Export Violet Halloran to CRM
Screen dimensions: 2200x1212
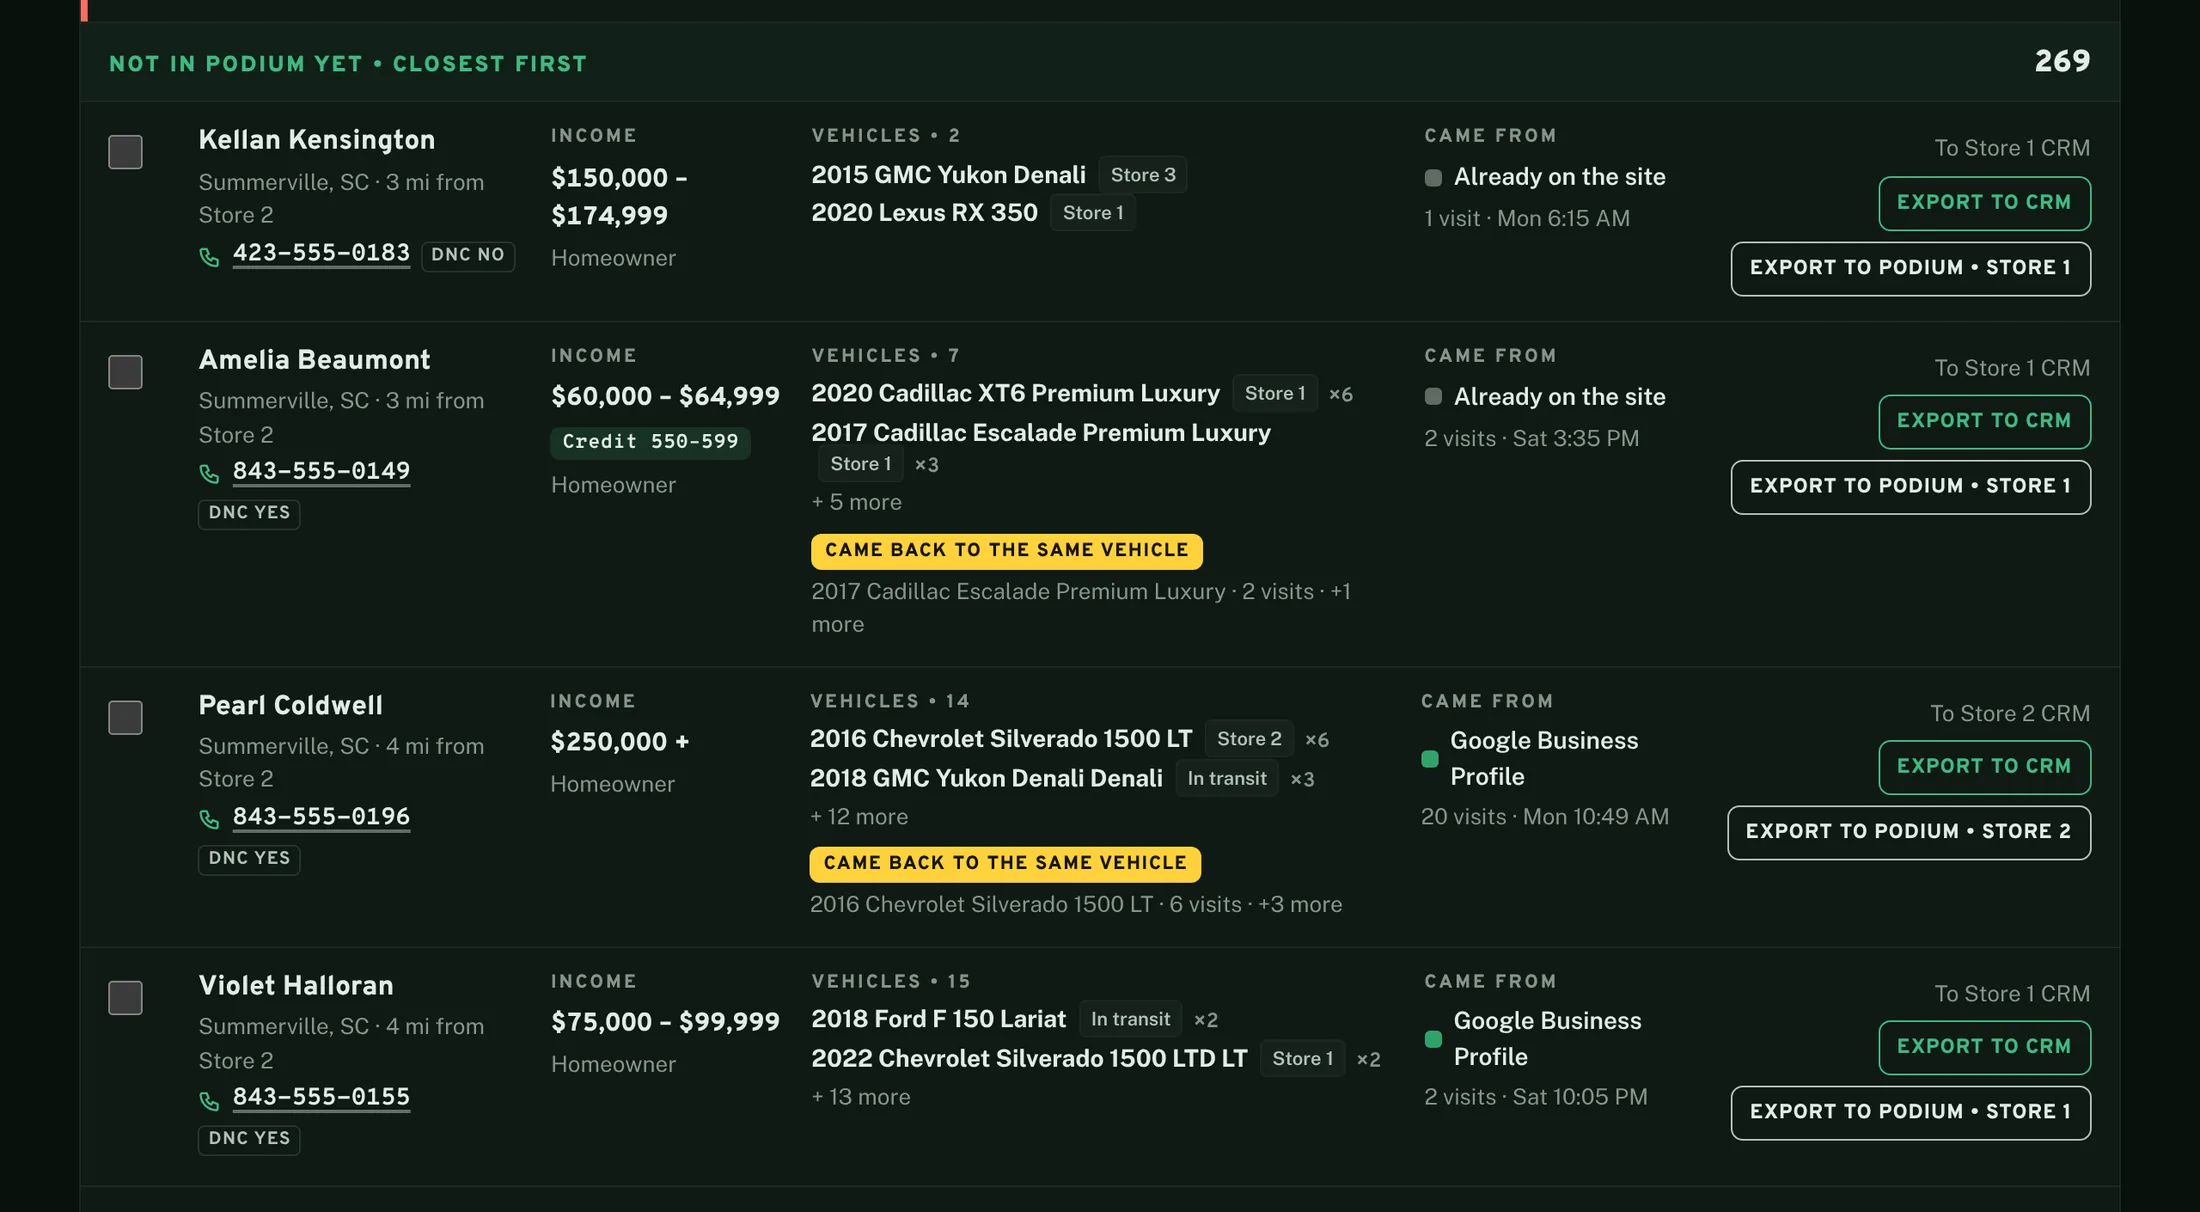[x=1984, y=1047]
